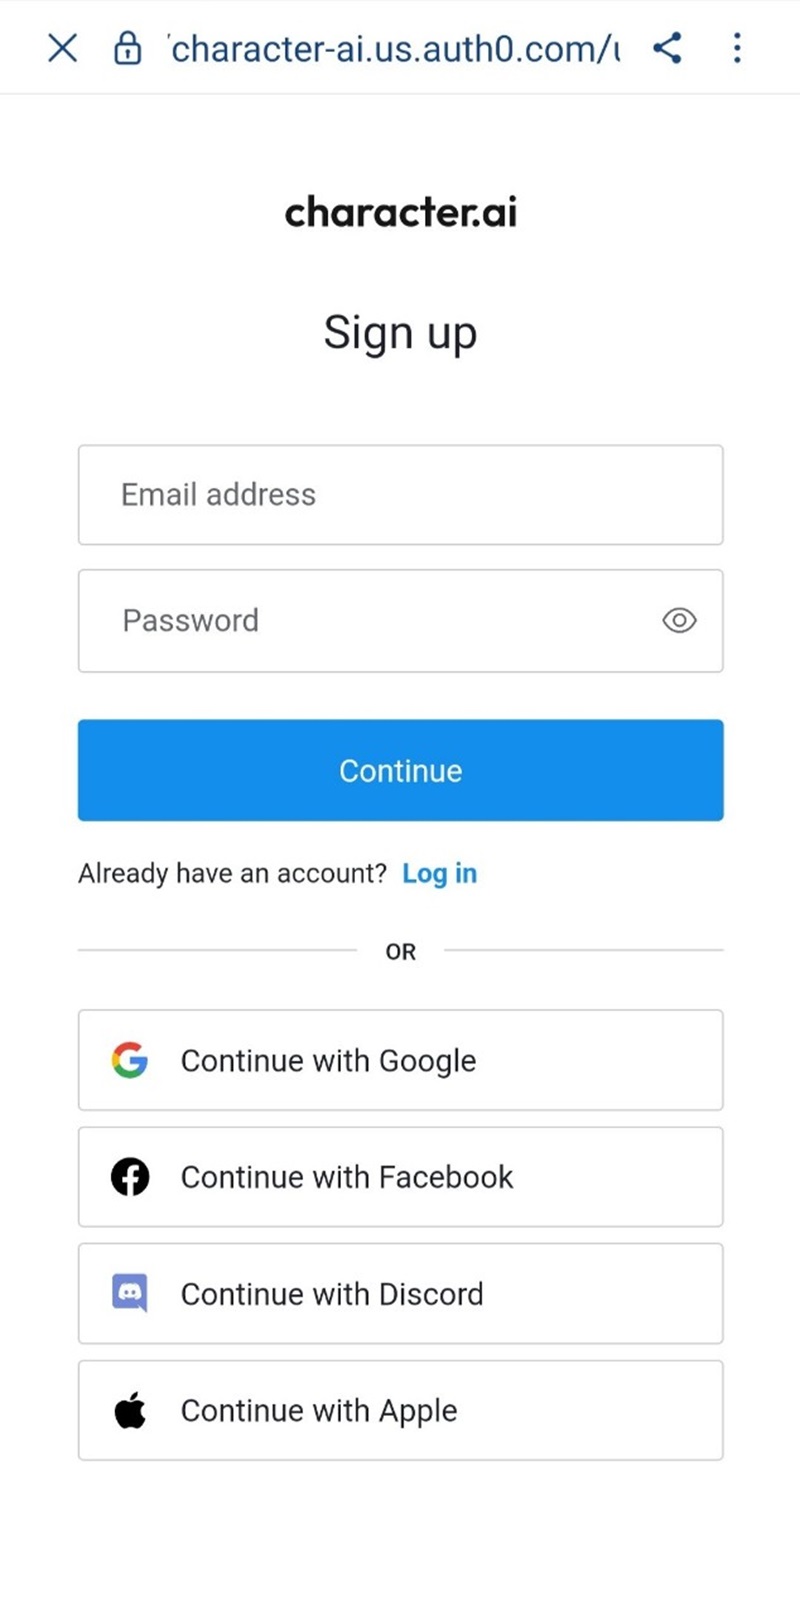Pick the Continue with Discord label
Viewport: 800px width, 1615px height.
[x=331, y=1294]
